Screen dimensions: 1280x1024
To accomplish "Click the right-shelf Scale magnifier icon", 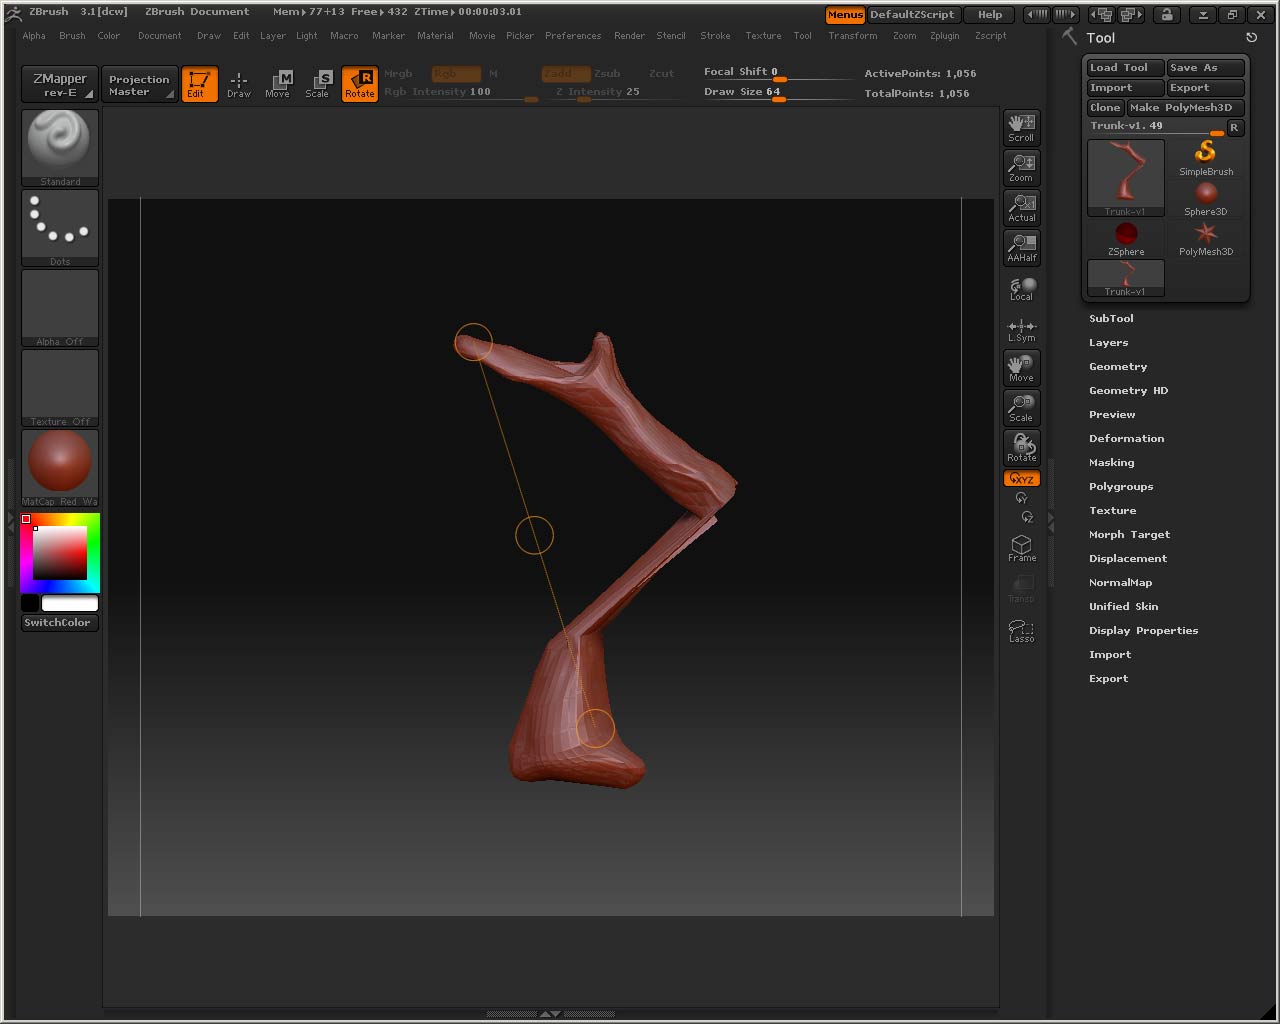I will 1021,407.
